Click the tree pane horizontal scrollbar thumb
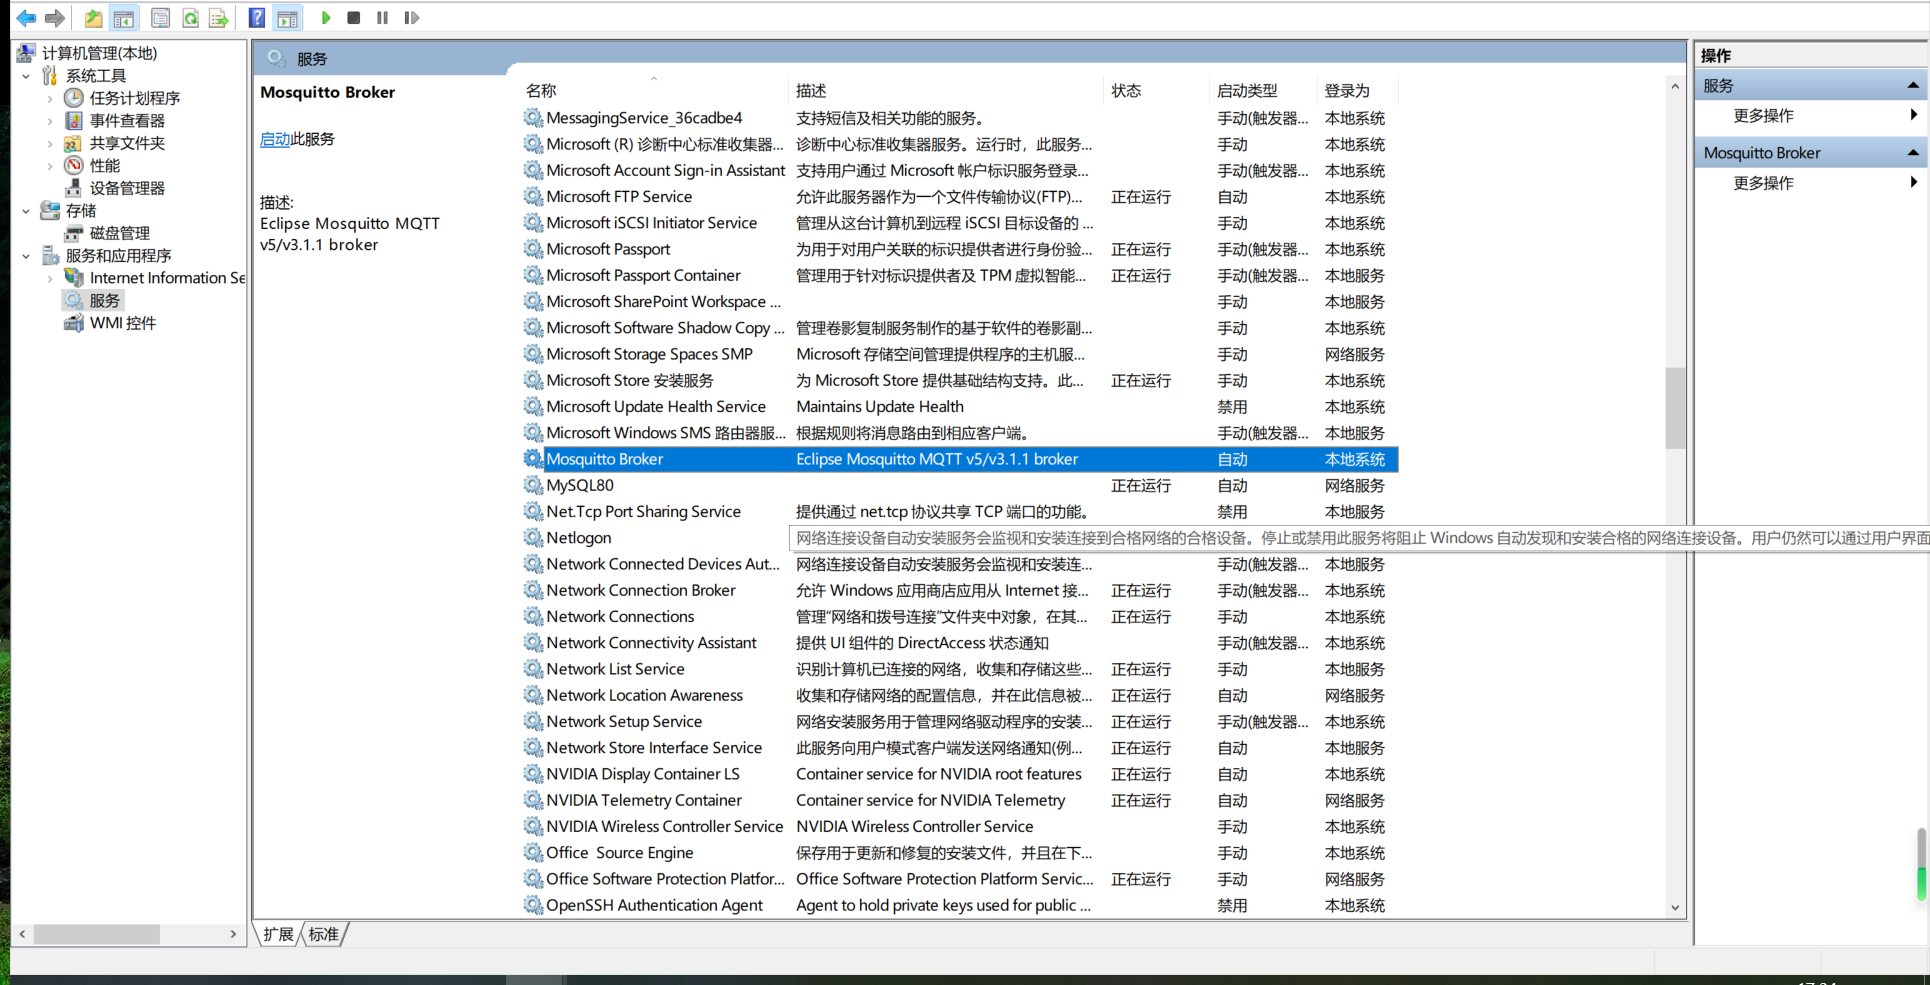Screen dimensions: 1930x985 coord(96,934)
